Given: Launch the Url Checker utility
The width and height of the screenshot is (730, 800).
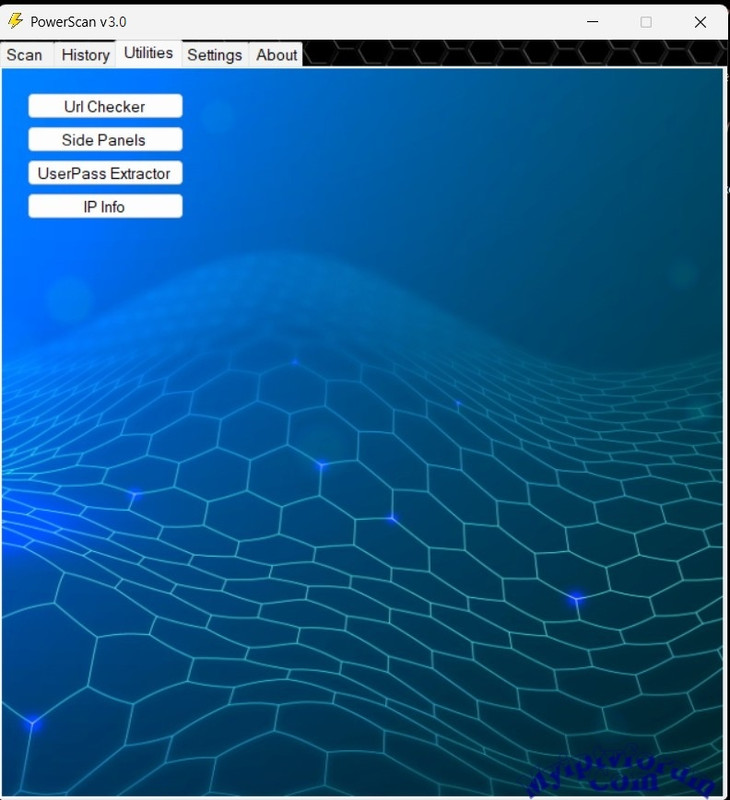Looking at the screenshot, I should point(105,106).
